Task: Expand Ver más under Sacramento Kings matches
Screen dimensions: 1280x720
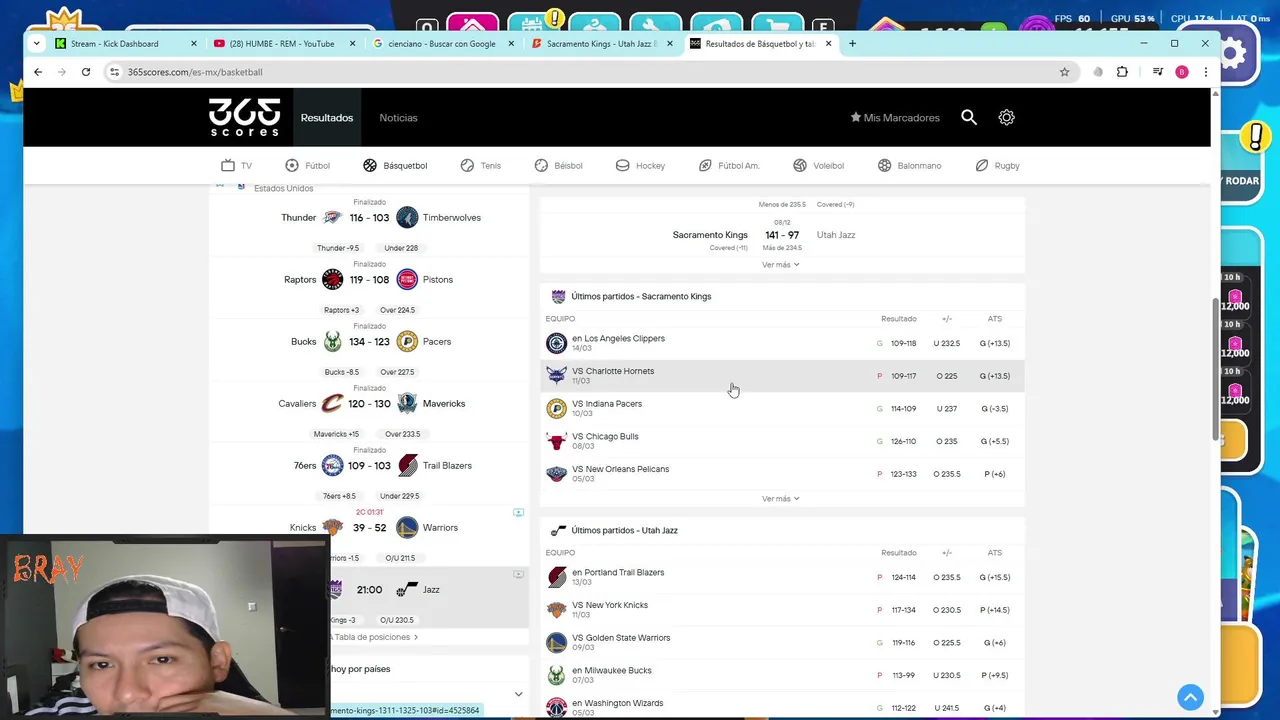Action: pos(780,498)
